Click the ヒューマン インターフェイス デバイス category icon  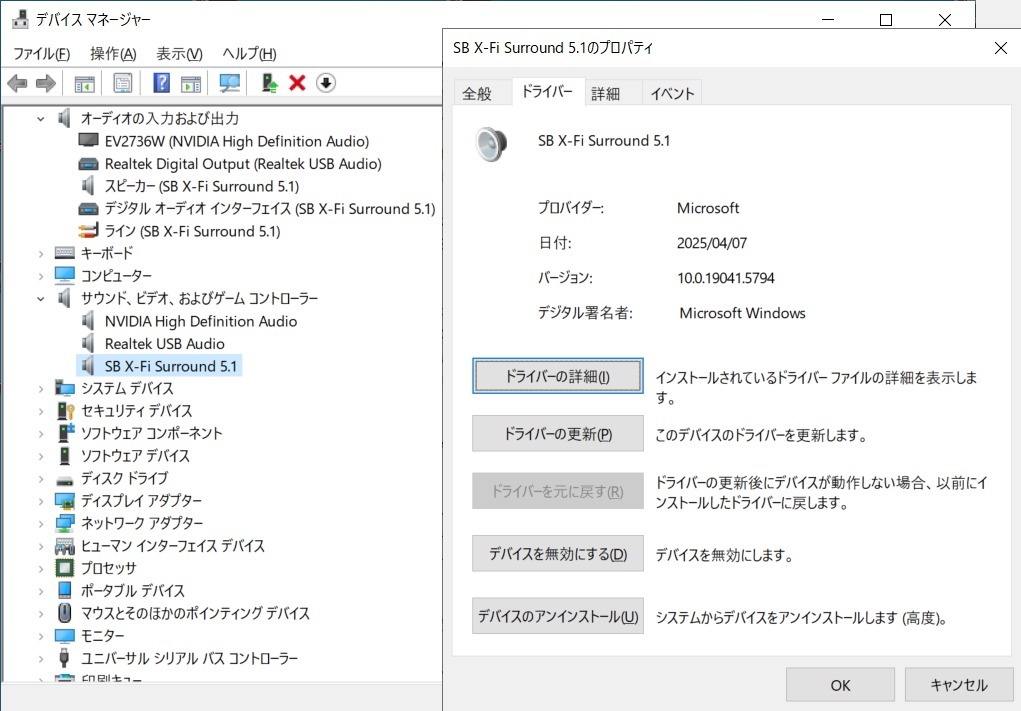[64, 546]
